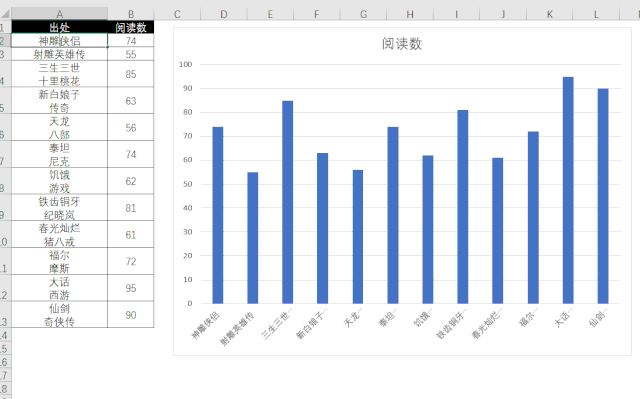Select column G header
The image size is (640, 399).
coord(363,14)
